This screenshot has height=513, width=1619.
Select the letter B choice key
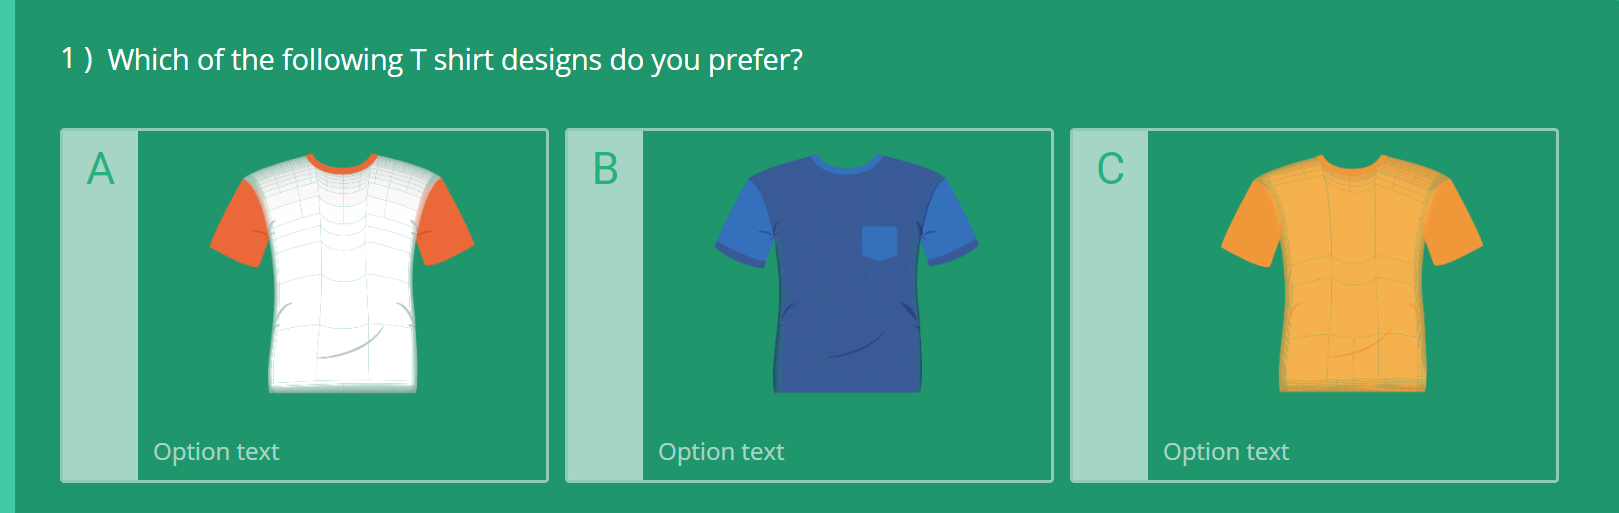click(606, 169)
